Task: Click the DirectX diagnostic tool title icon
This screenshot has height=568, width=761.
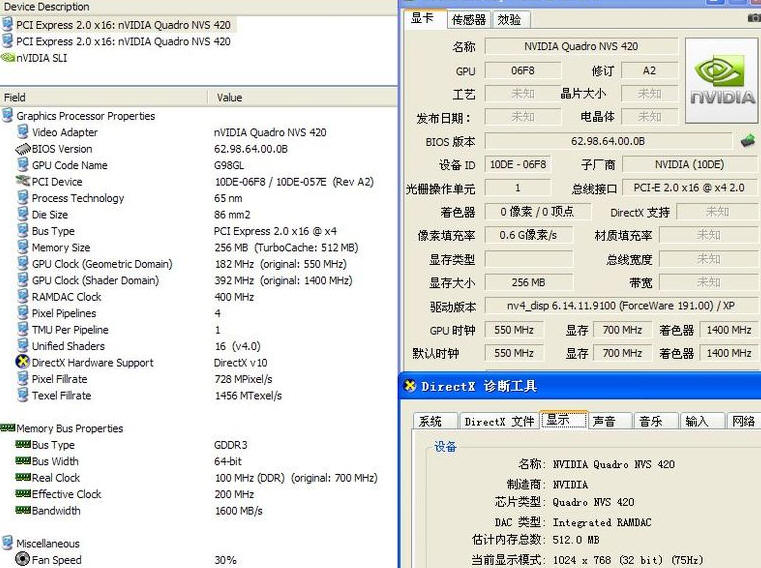Action: (410, 386)
